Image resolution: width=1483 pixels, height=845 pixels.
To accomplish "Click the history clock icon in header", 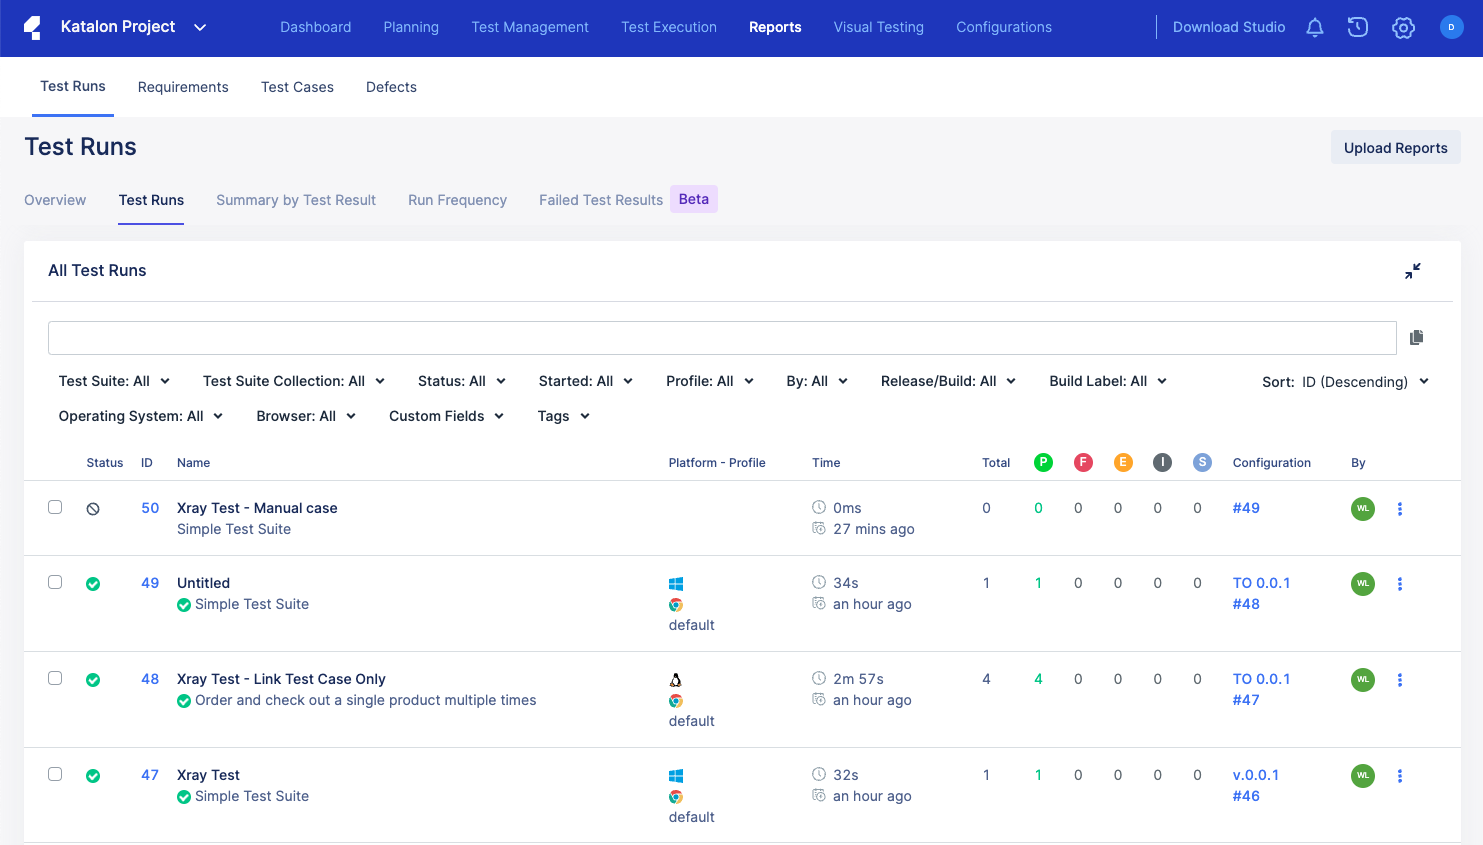I will [x=1357, y=28].
